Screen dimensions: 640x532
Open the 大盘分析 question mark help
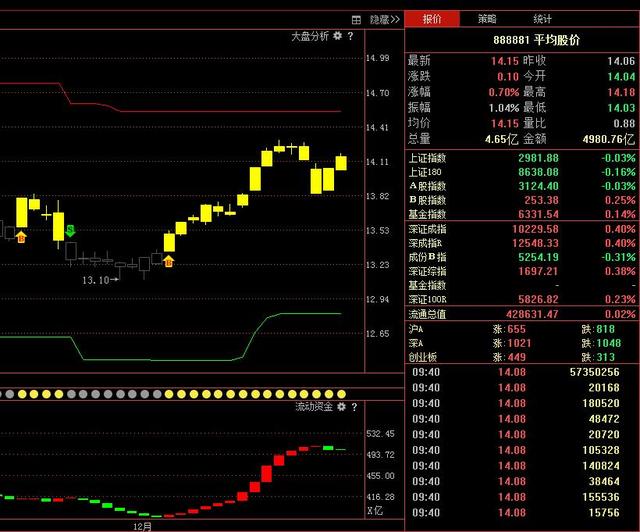pos(350,36)
